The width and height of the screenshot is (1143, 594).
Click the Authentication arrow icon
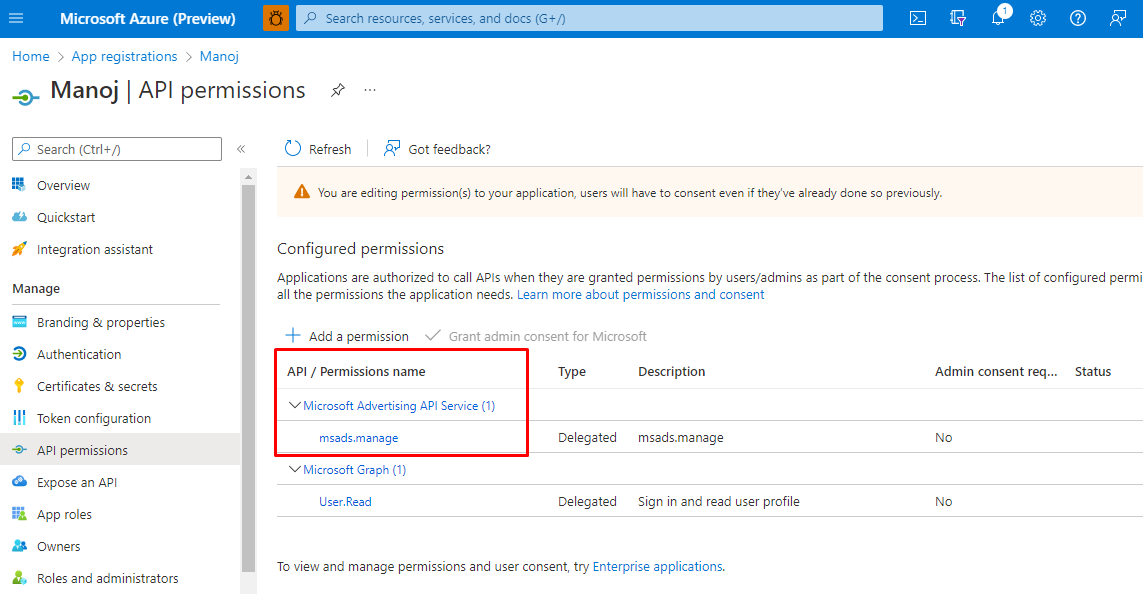tap(19, 353)
